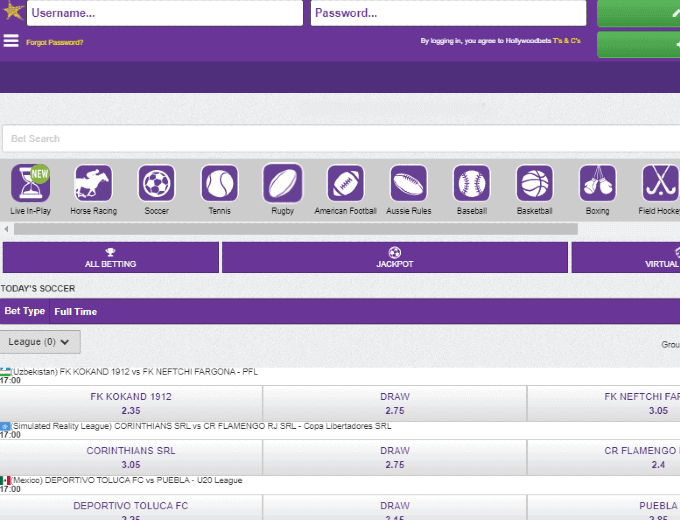Choose the Rugby ball icon
This screenshot has width=680, height=520.
tap(283, 183)
